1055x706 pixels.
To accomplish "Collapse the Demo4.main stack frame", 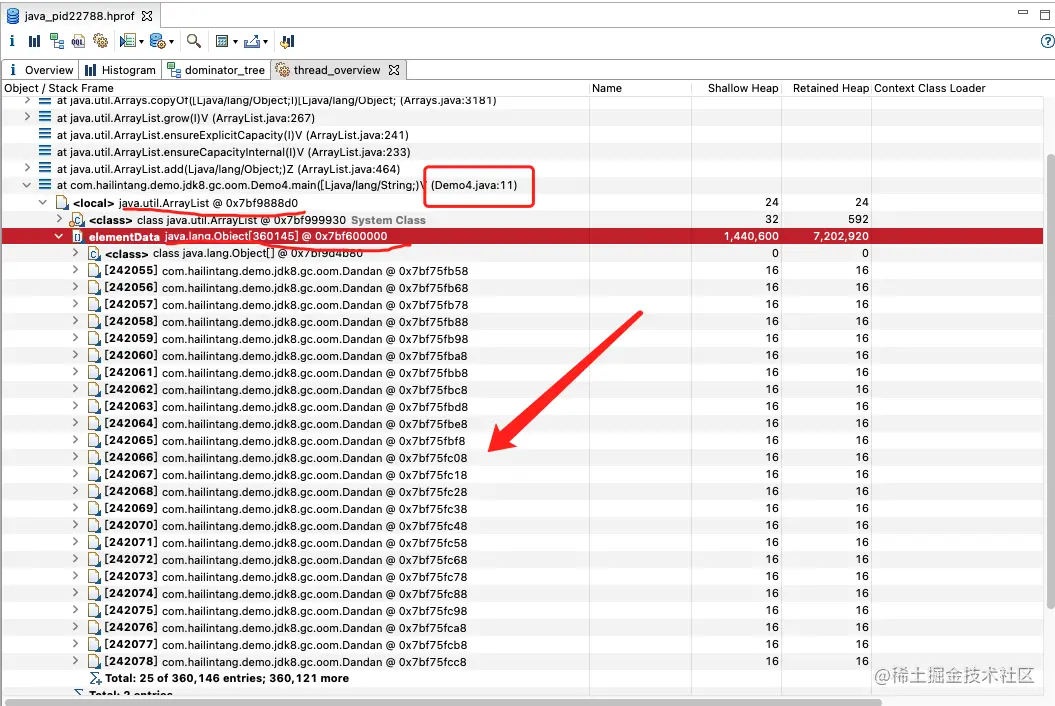I will pyautogui.click(x=27, y=185).
